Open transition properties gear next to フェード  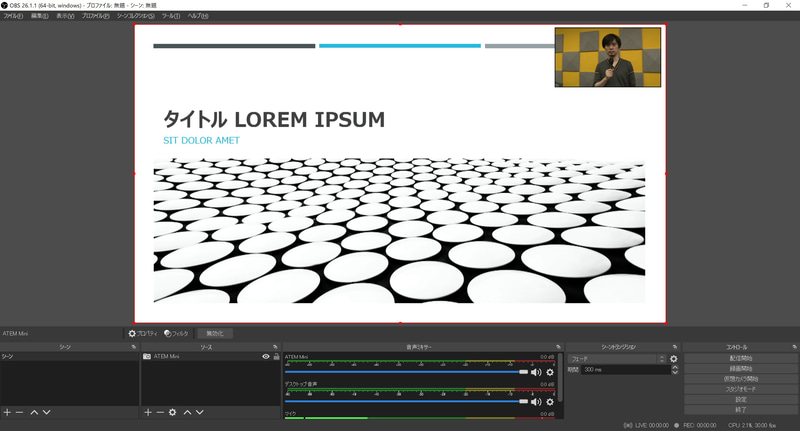coord(673,359)
